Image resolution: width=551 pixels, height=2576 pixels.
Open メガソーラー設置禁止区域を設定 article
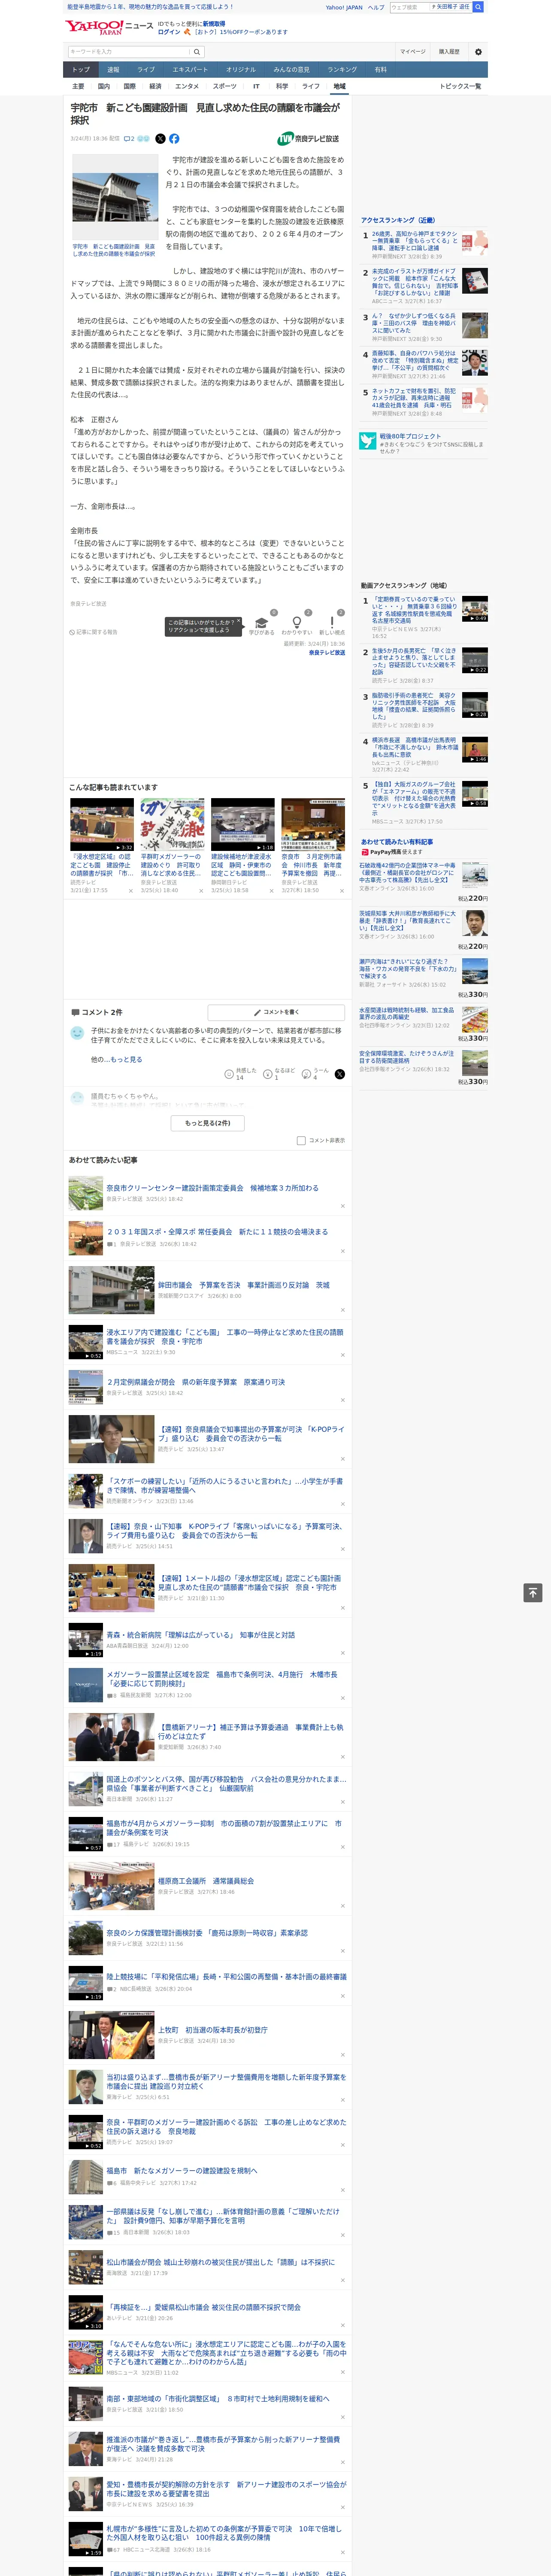click(222, 1679)
